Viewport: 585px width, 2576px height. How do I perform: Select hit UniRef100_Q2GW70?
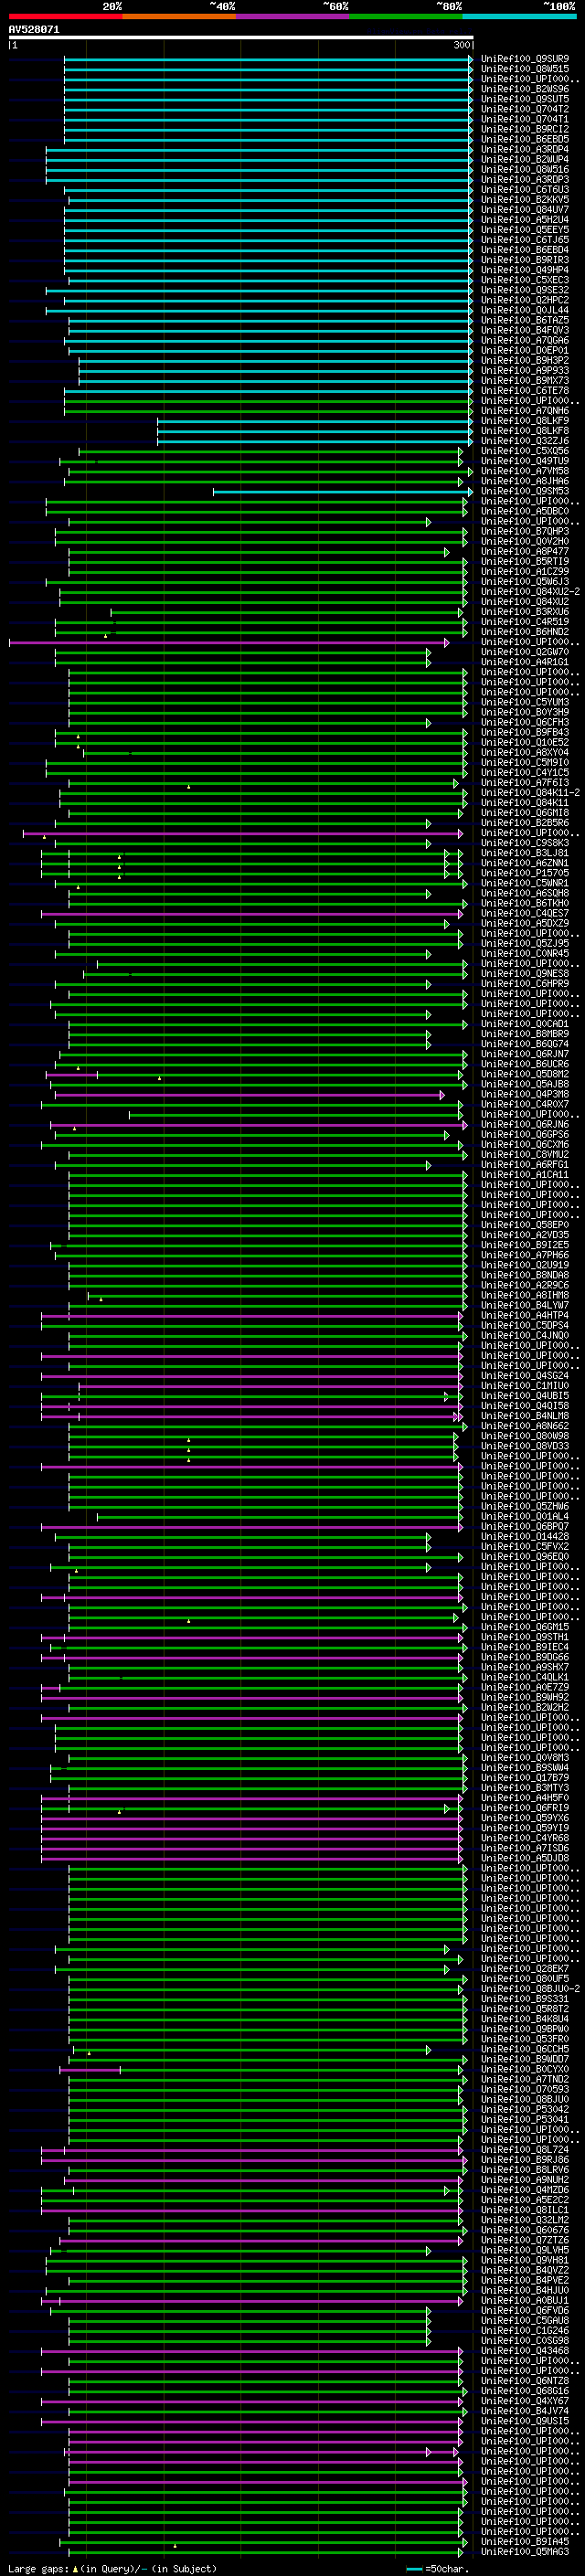pos(525,652)
